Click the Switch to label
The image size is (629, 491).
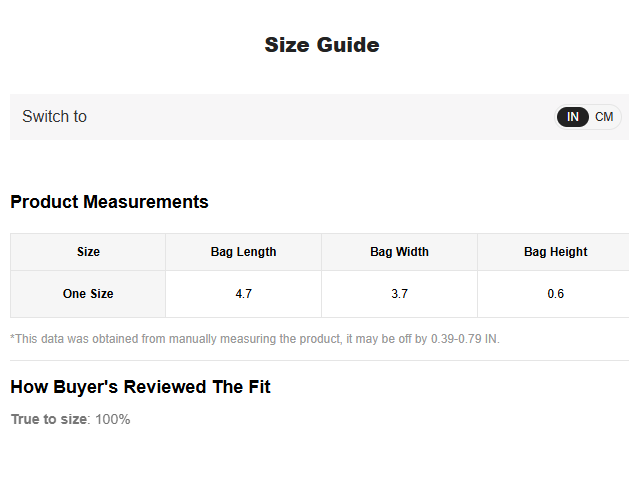55,116
